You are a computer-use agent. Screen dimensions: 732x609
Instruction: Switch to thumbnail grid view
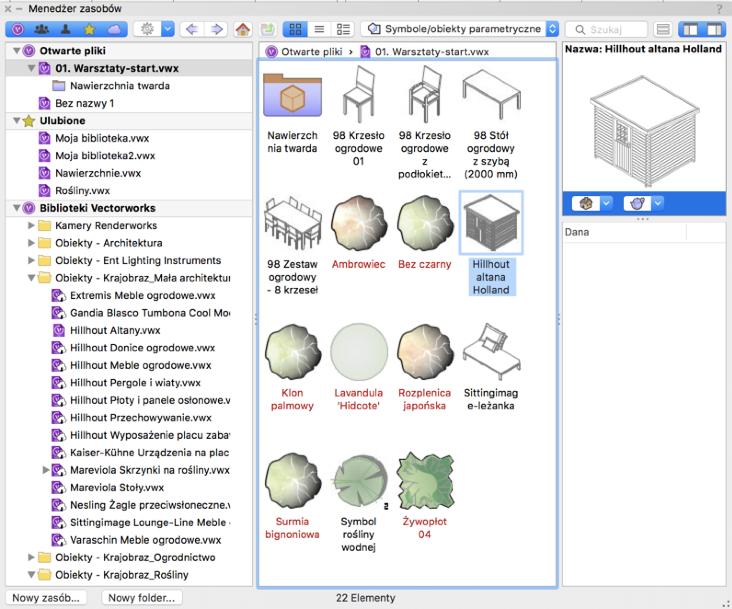coord(295,29)
